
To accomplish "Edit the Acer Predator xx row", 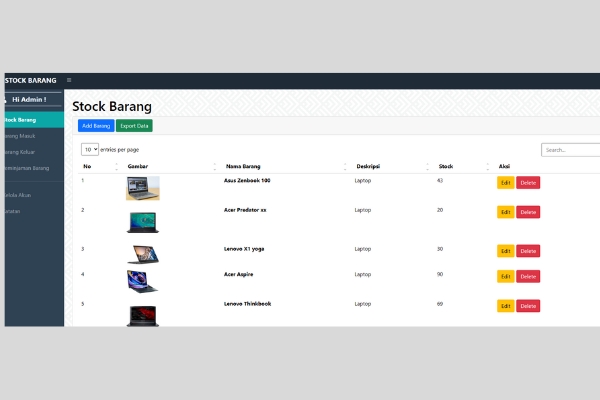I will click(505, 212).
